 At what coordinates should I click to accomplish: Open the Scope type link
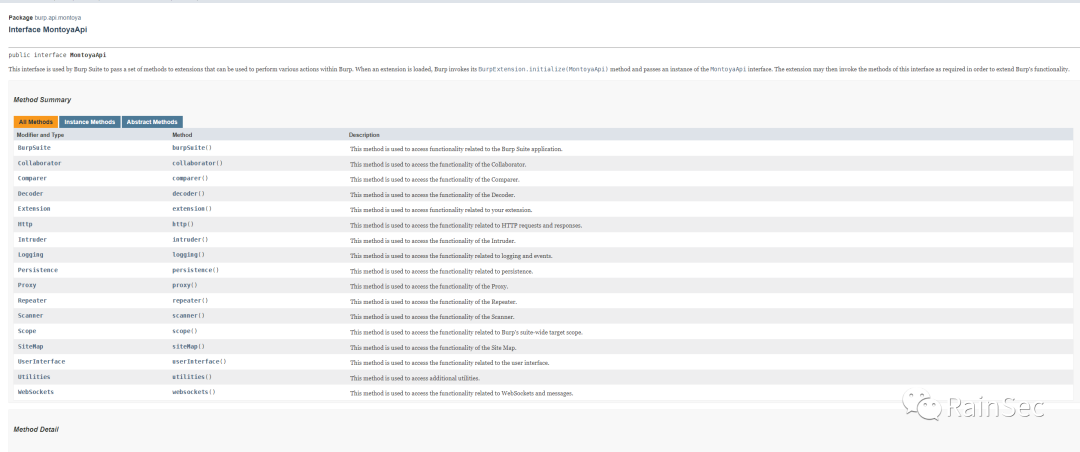coord(26,331)
